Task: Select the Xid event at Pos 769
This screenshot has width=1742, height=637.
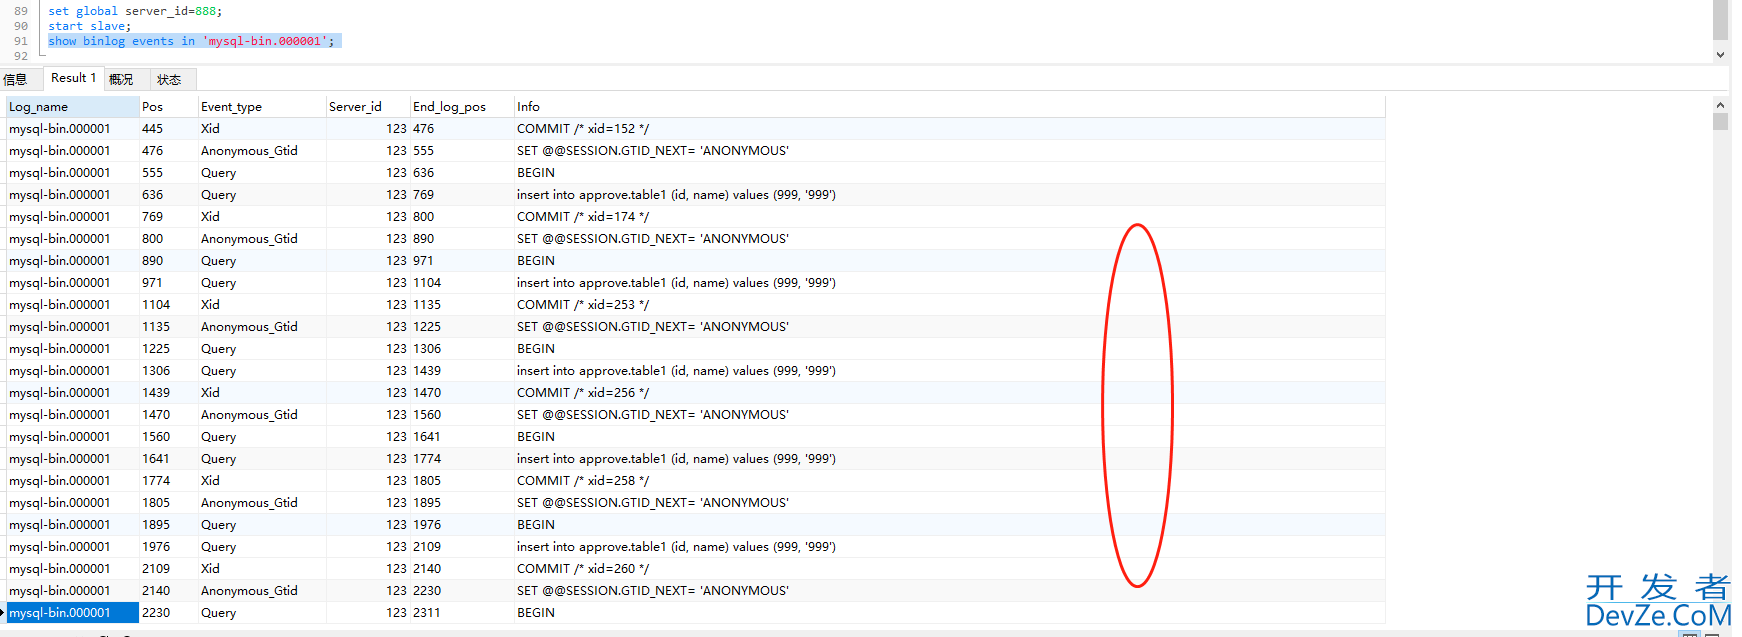Action: click(262, 217)
